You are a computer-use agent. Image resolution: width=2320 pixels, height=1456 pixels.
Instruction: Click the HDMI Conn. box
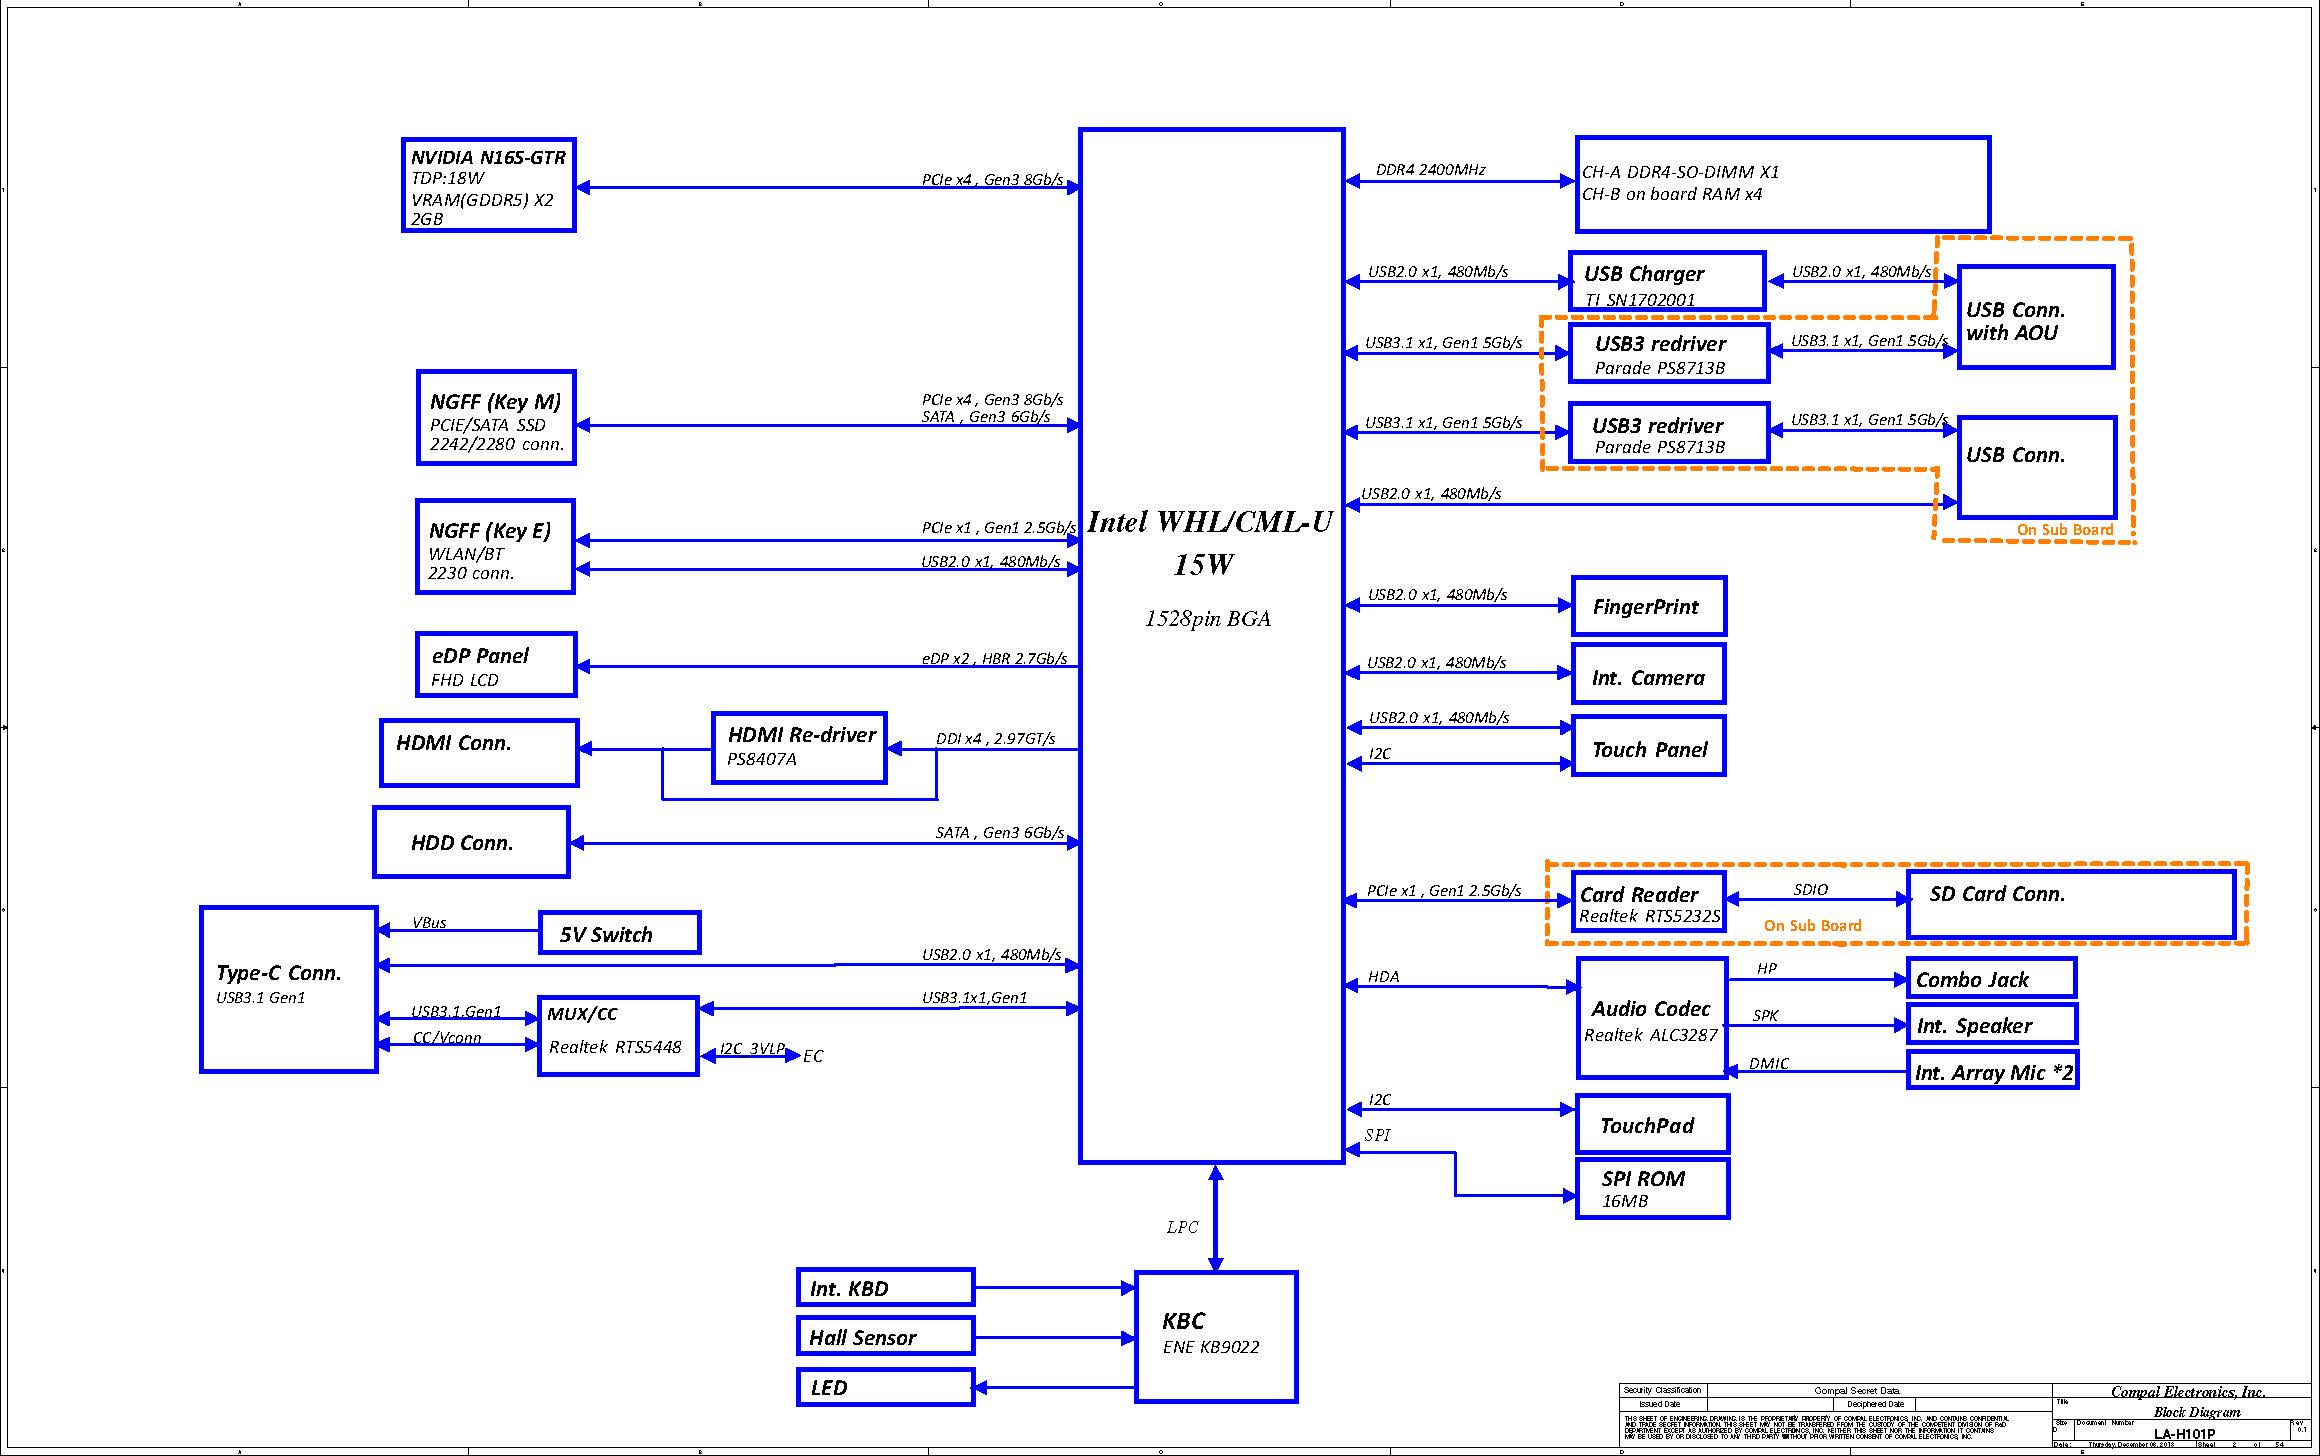point(479,753)
